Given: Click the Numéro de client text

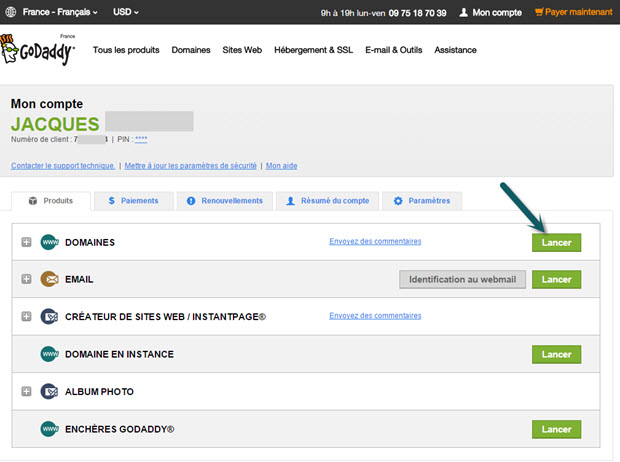Looking at the screenshot, I should click(41, 139).
